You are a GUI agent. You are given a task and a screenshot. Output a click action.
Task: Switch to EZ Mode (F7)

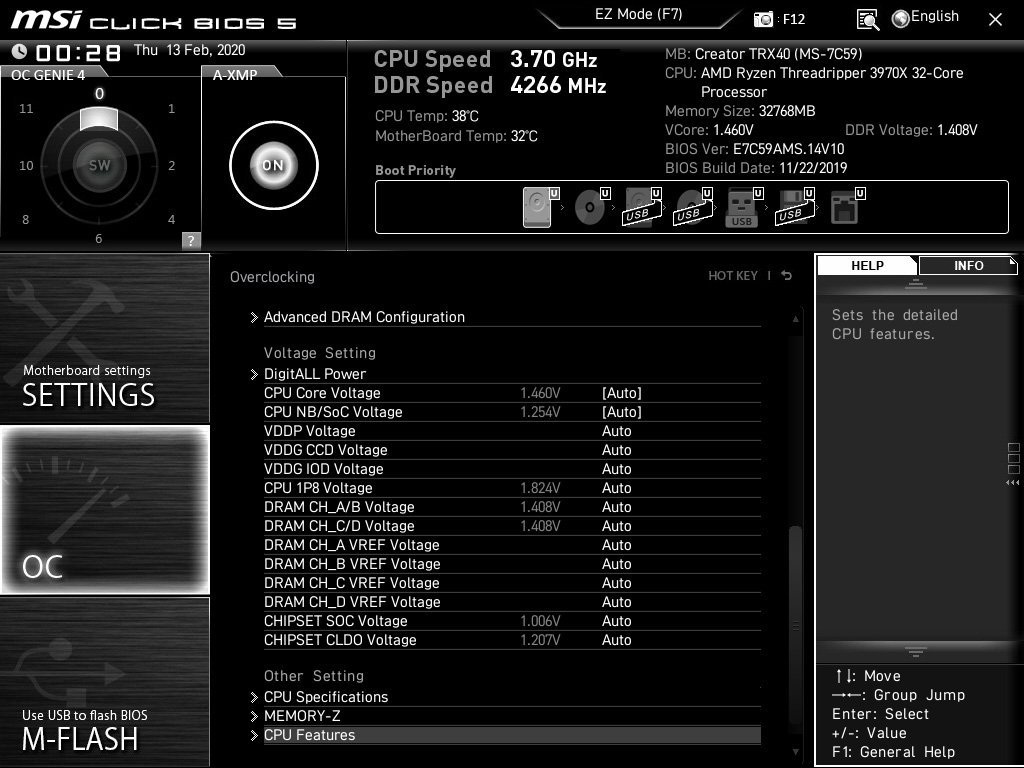[638, 15]
